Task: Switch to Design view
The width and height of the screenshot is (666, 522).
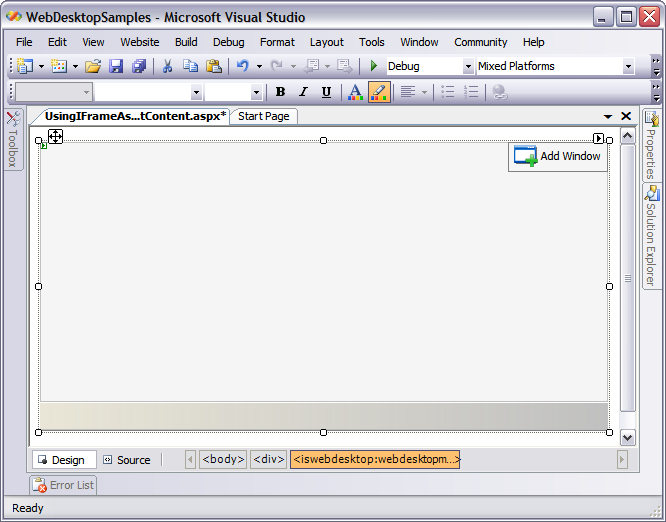Action: pyautogui.click(x=65, y=460)
